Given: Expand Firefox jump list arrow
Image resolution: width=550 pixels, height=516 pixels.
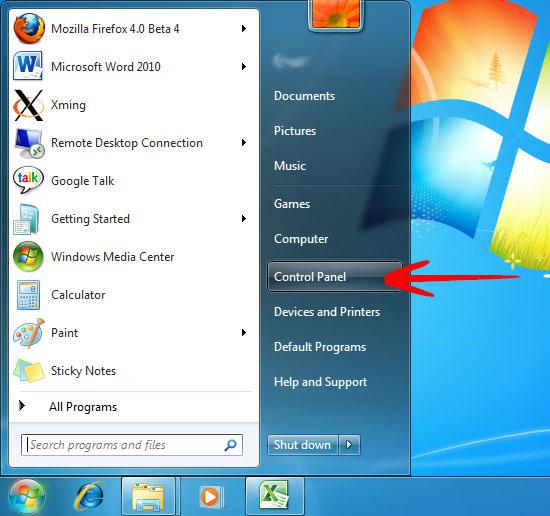Looking at the screenshot, I should pyautogui.click(x=244, y=28).
